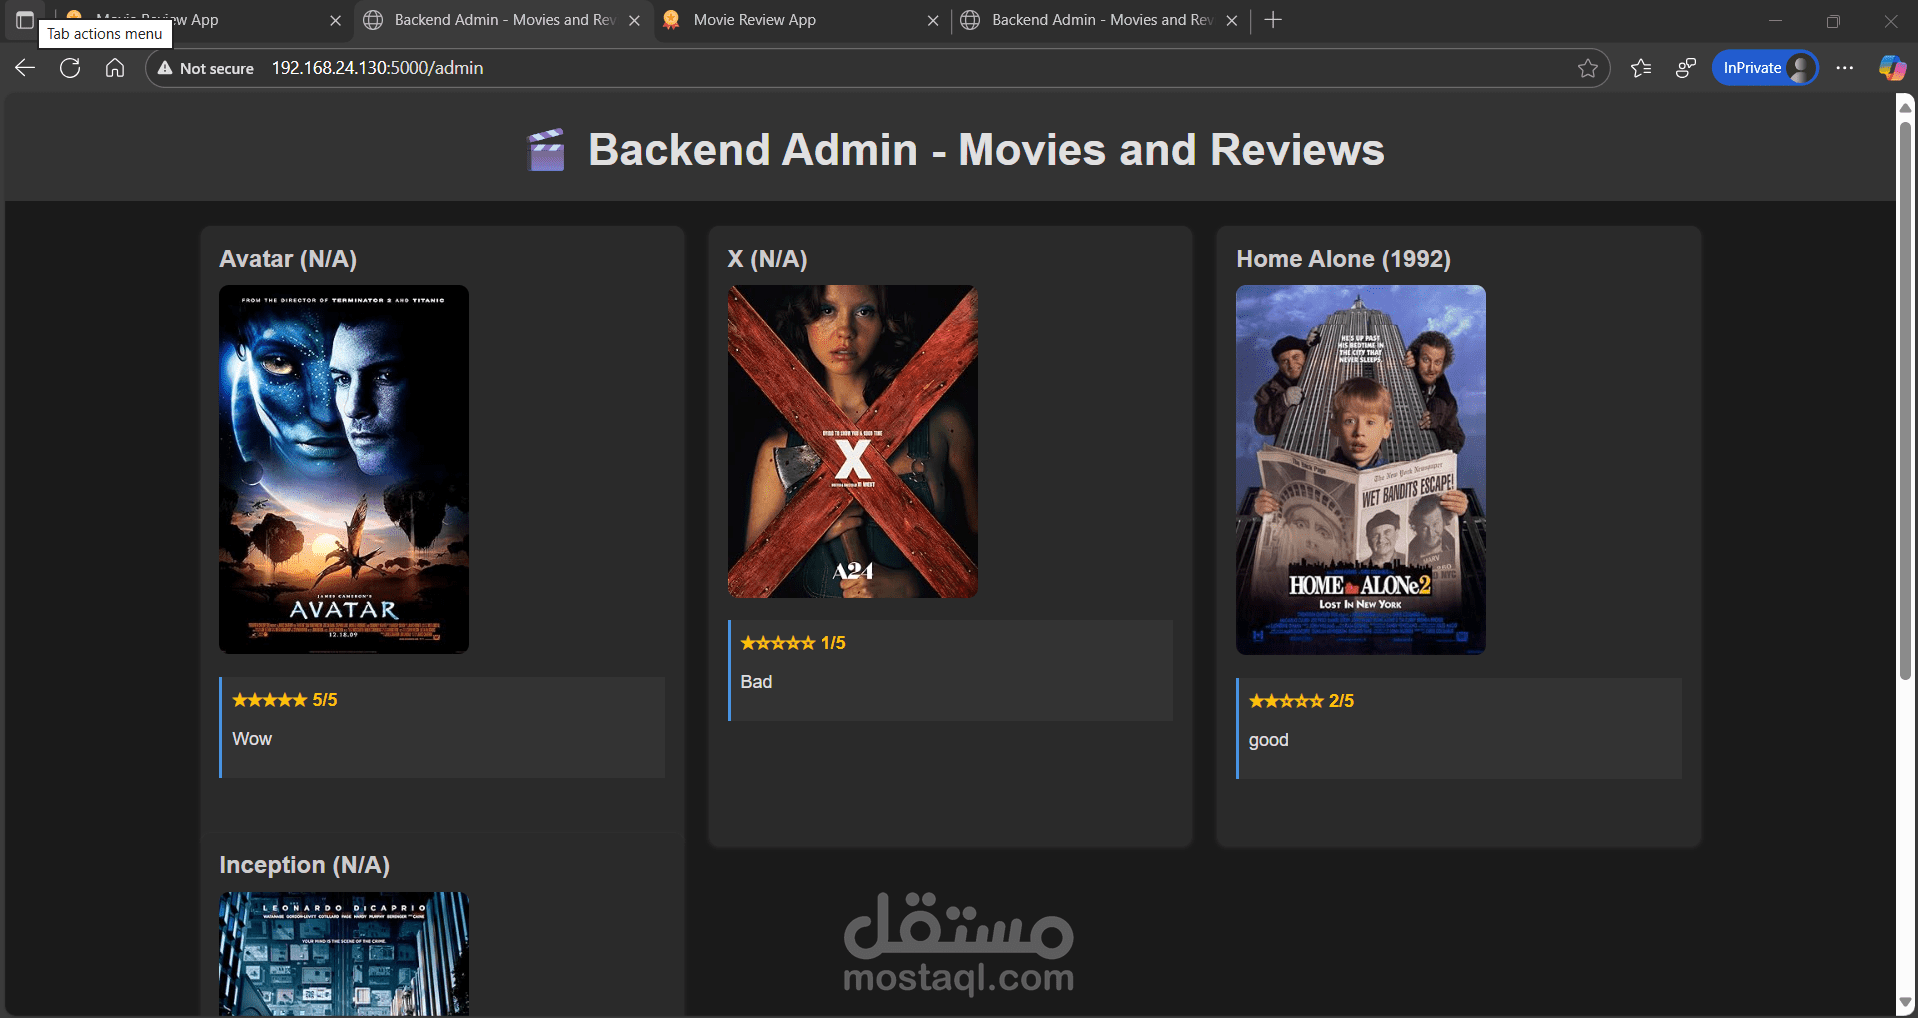
Task: Click the "2/5" rating on the Home Alone review
Action: tap(1341, 701)
